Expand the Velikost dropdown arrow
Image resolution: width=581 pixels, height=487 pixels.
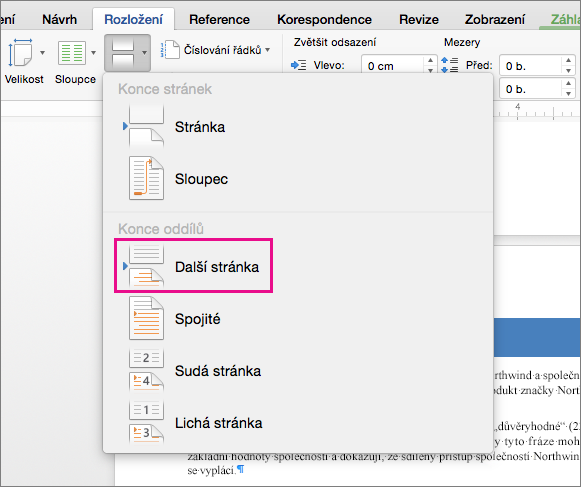tap(43, 53)
